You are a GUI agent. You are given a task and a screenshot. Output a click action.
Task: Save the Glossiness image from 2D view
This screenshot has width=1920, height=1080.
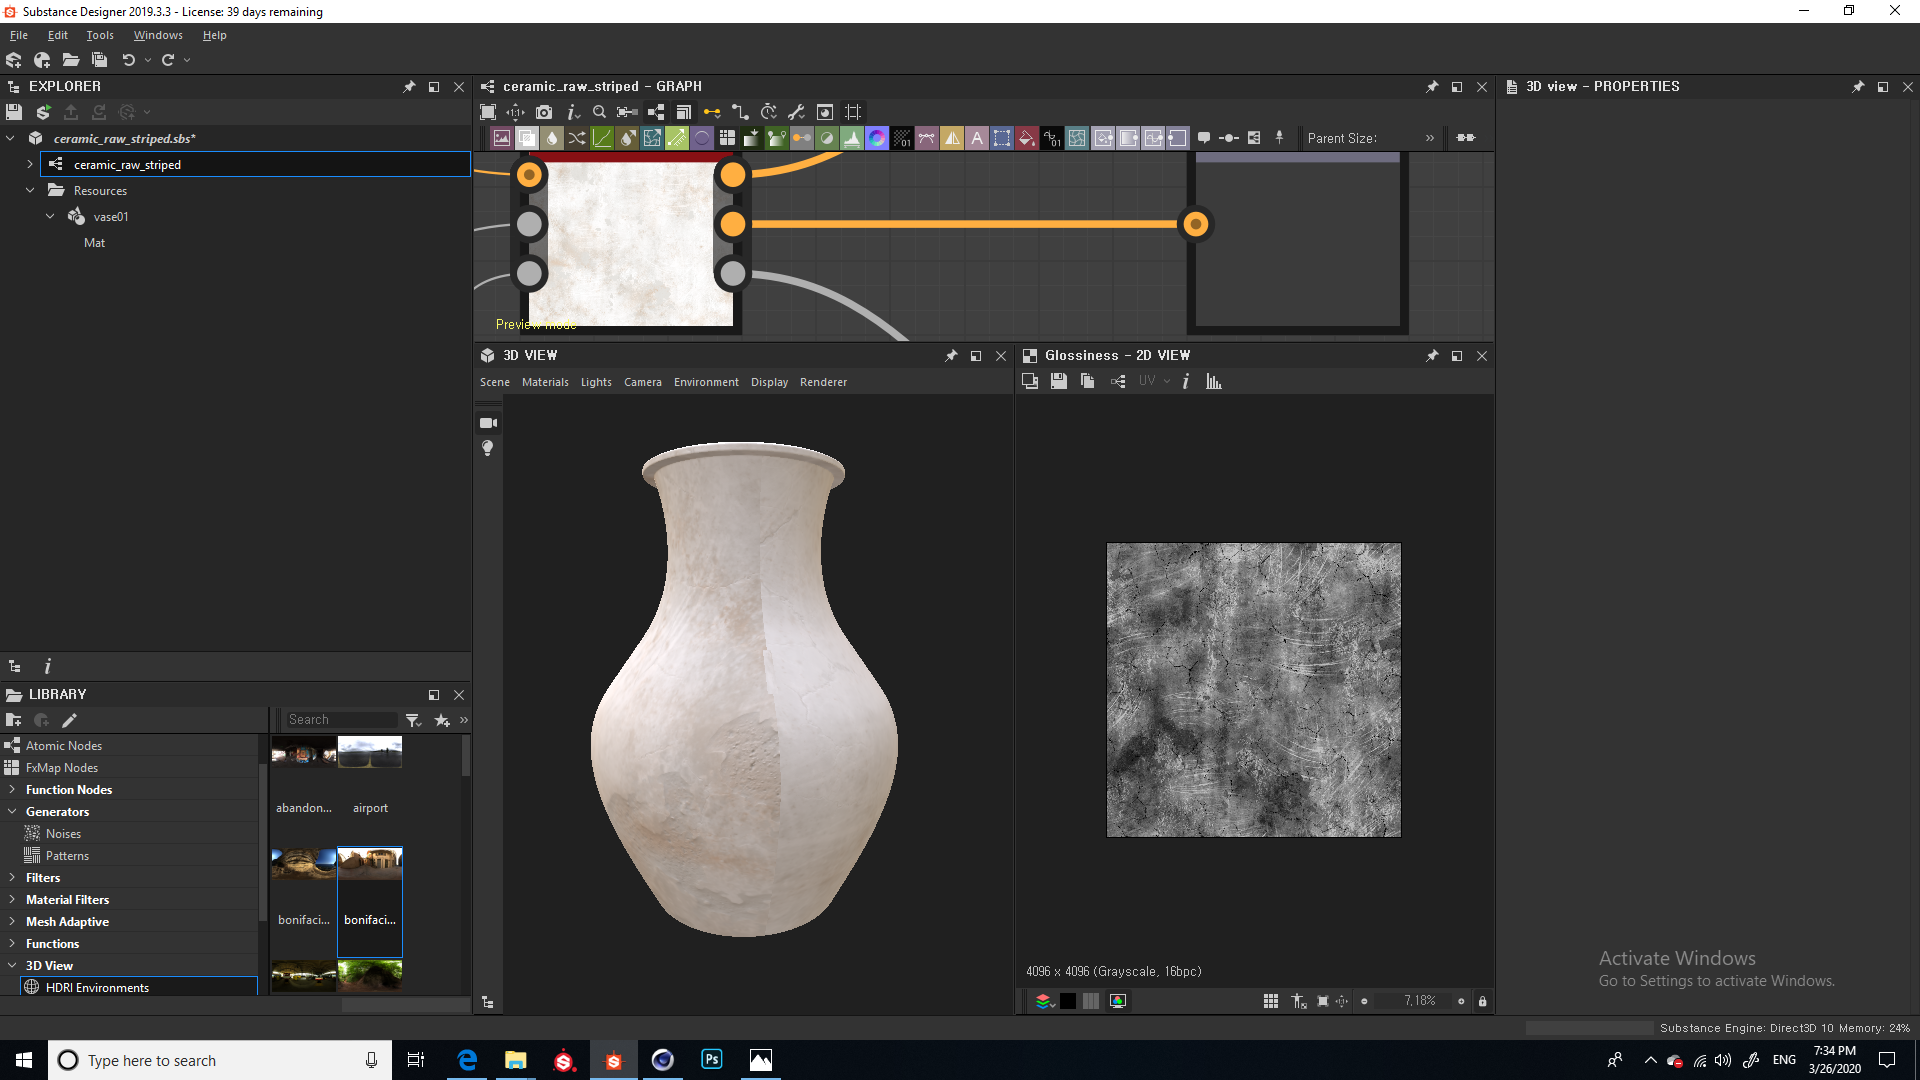click(x=1059, y=381)
